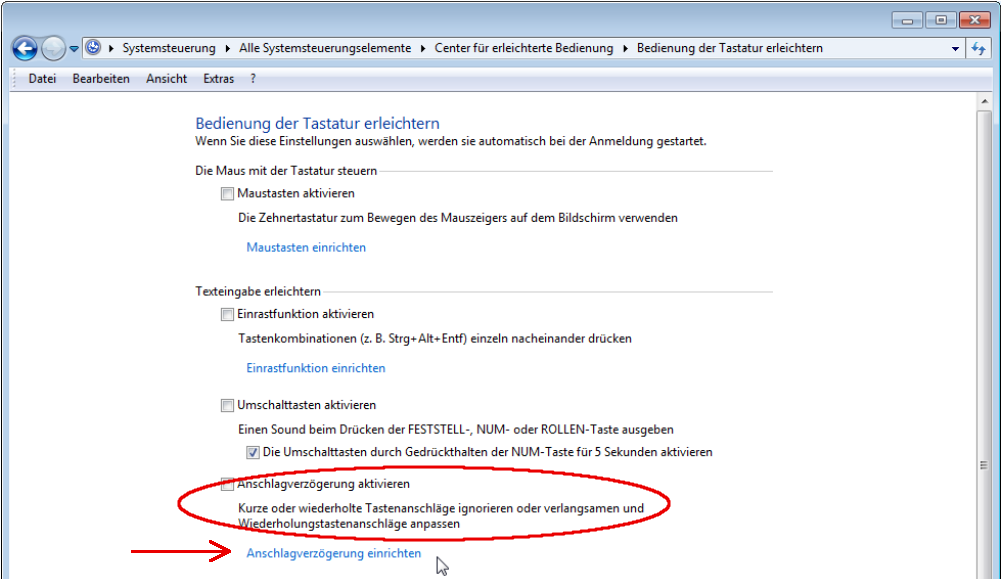Click text Einen Sound beim Drücken der FESTSTELL

[455, 430]
